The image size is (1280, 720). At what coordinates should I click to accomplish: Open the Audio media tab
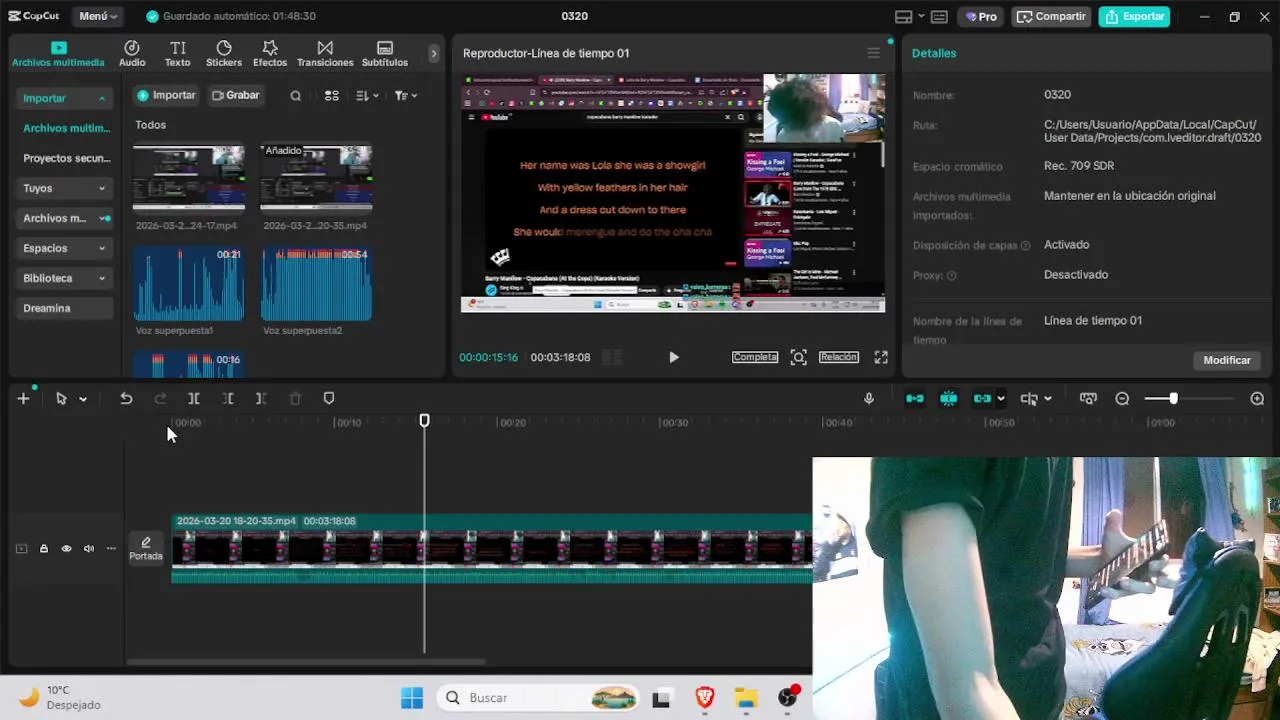132,54
